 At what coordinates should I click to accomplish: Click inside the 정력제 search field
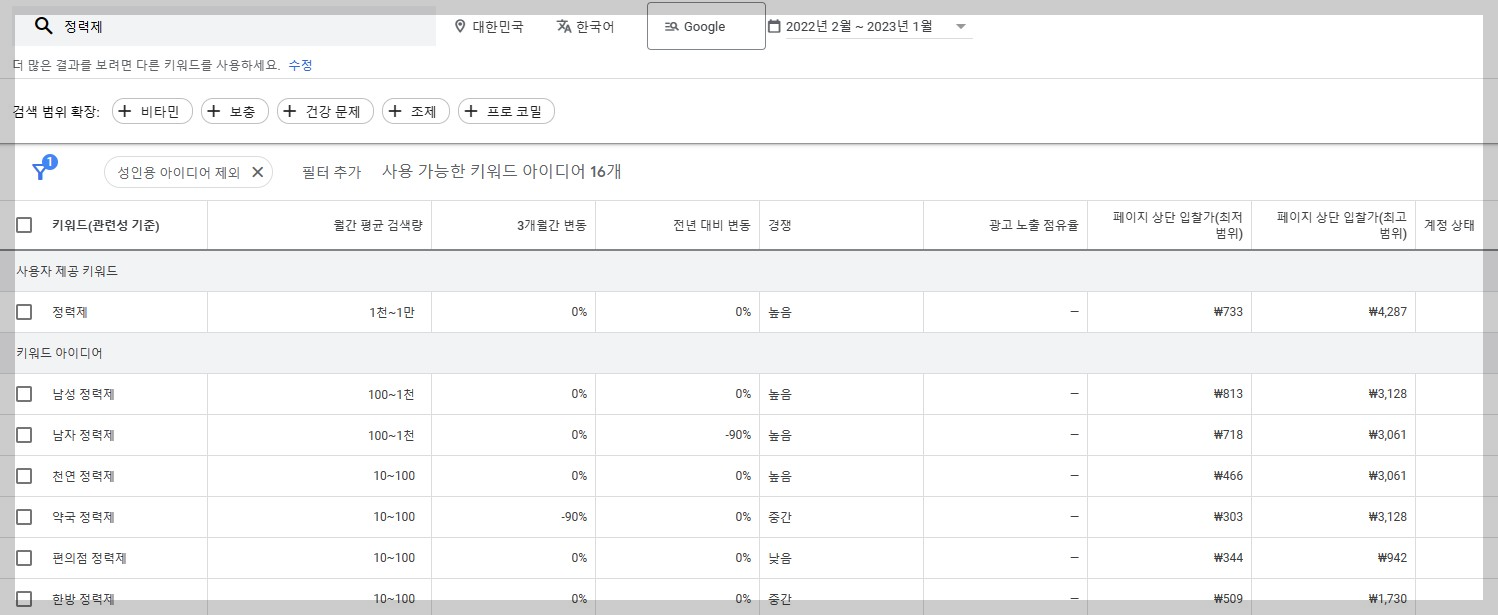pyautogui.click(x=200, y=26)
